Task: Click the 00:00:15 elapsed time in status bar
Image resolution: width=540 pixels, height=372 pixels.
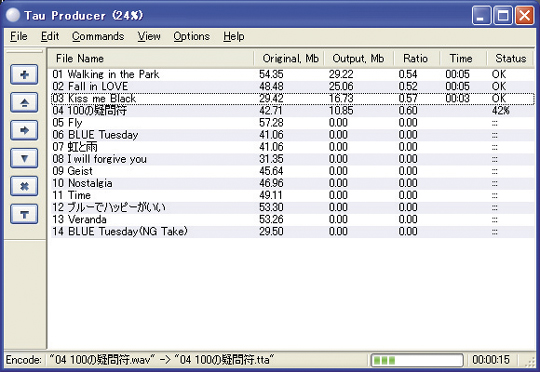Action: tap(491, 360)
